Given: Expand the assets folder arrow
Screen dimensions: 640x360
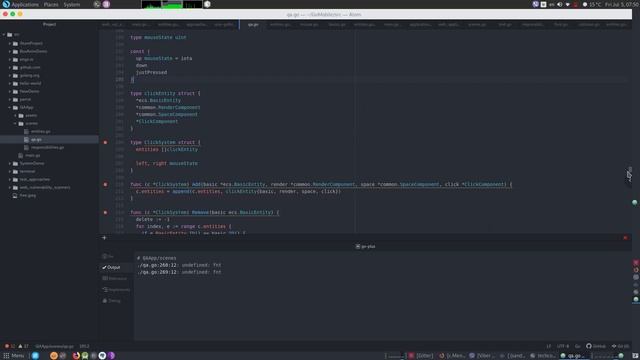Looking at the screenshot, I should click(16, 116).
